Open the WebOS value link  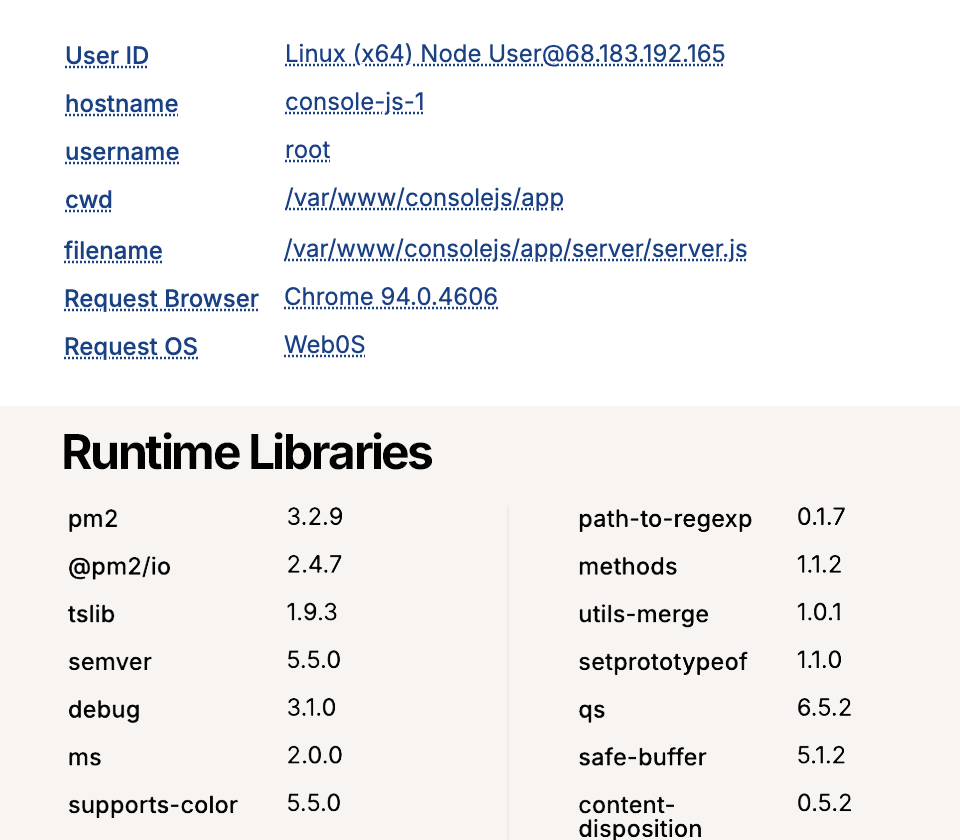pos(324,345)
